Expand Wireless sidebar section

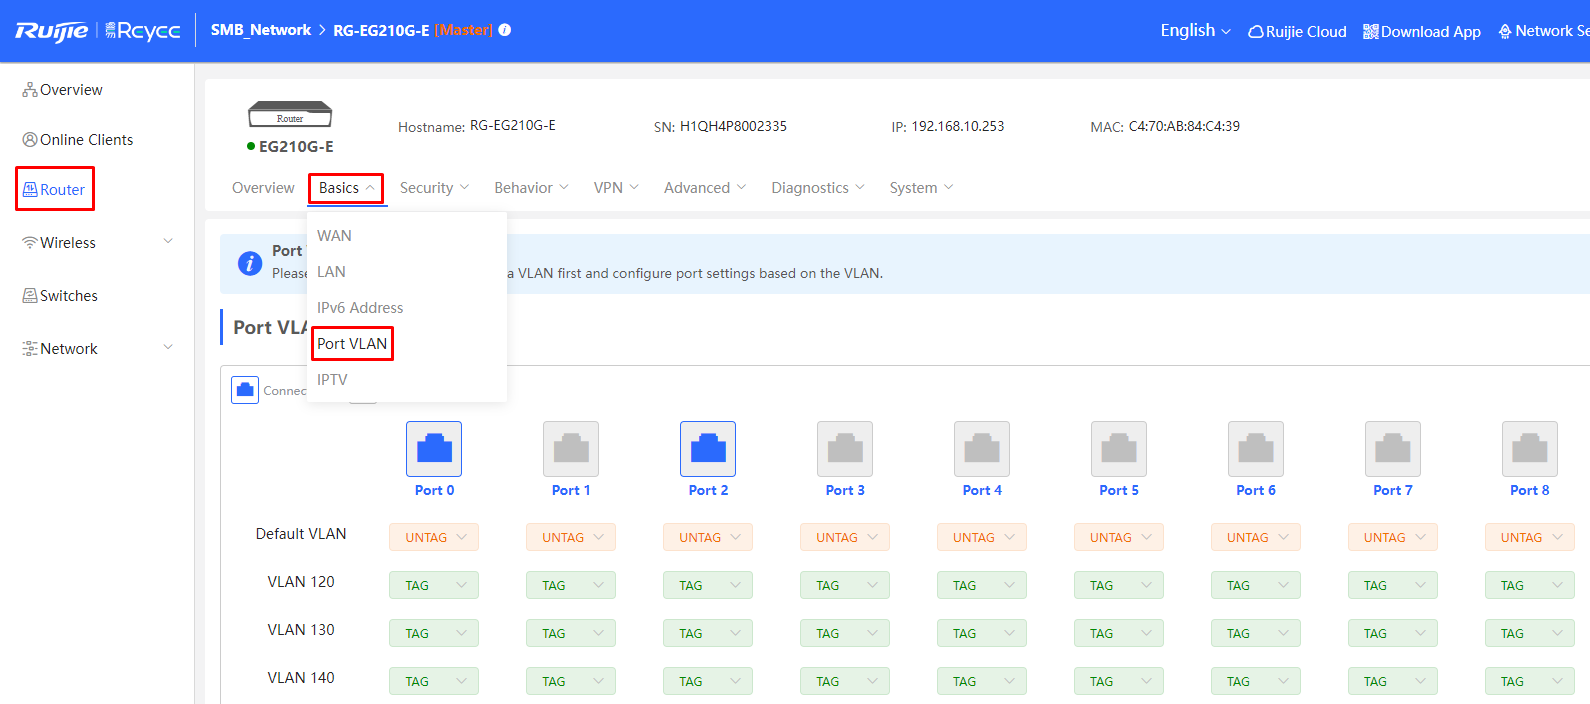pyautogui.click(x=97, y=243)
